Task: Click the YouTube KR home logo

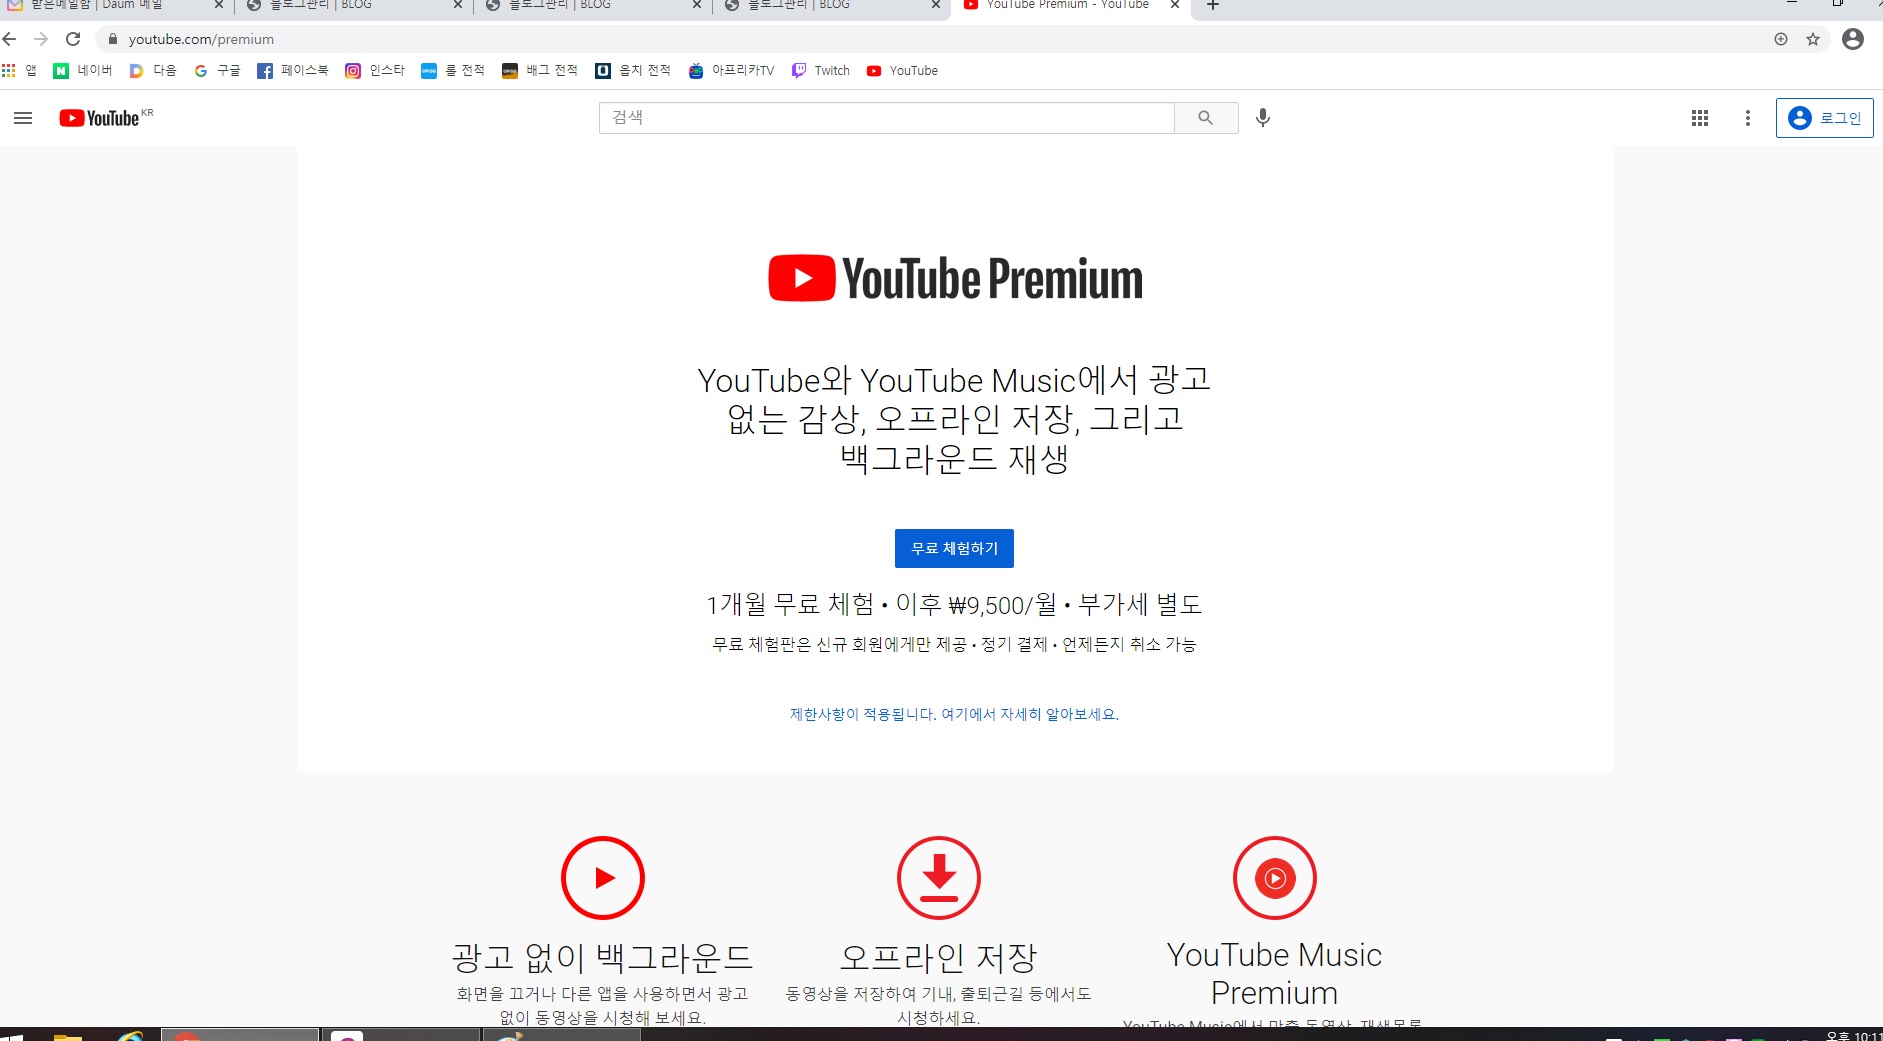Action: (105, 118)
